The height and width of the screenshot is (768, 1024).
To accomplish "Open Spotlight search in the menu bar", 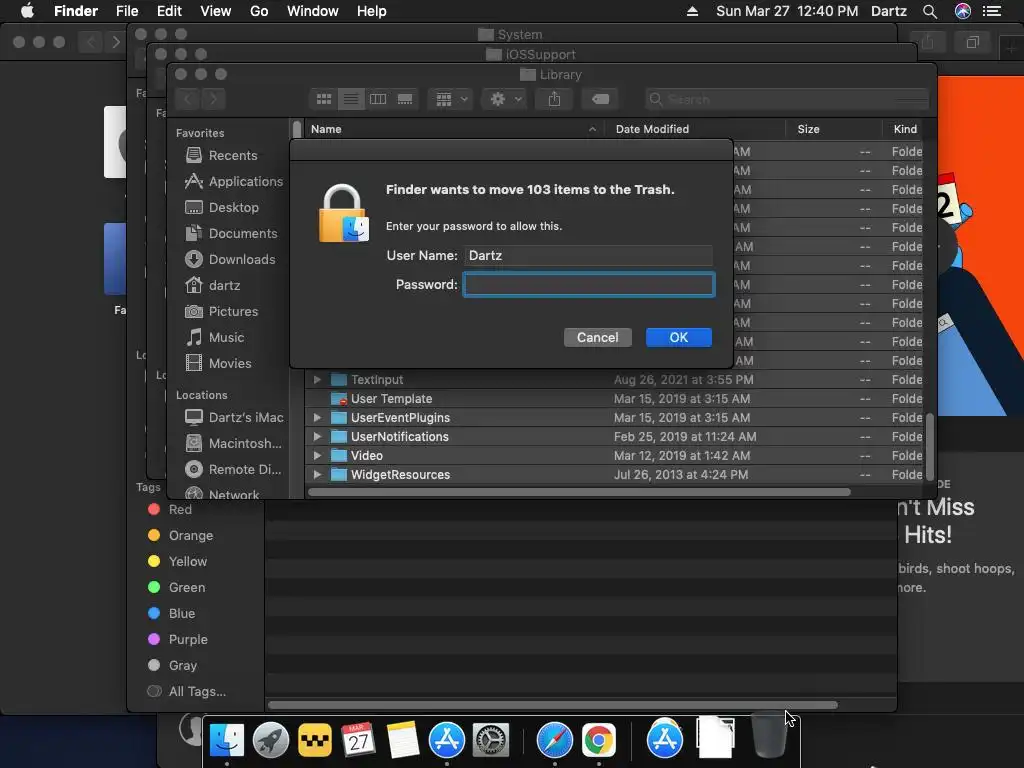I will (x=930, y=11).
